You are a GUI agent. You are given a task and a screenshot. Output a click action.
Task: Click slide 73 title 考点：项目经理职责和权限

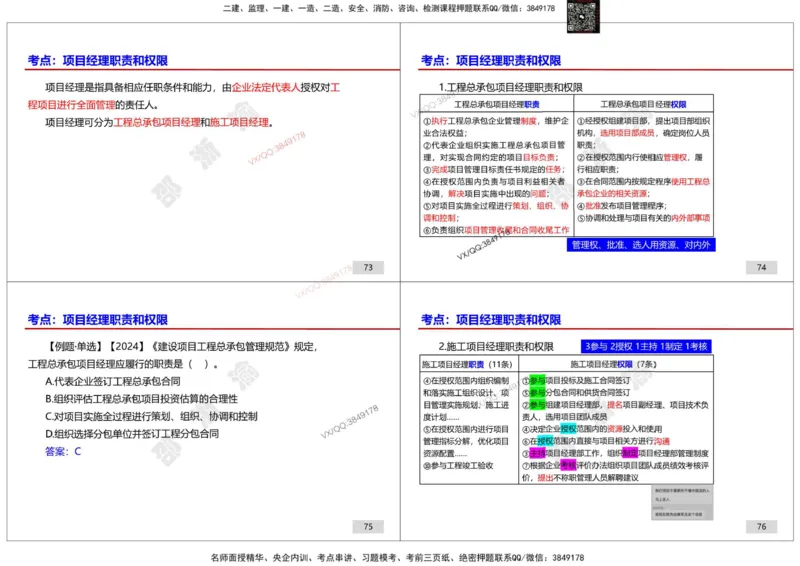[x=98, y=60]
